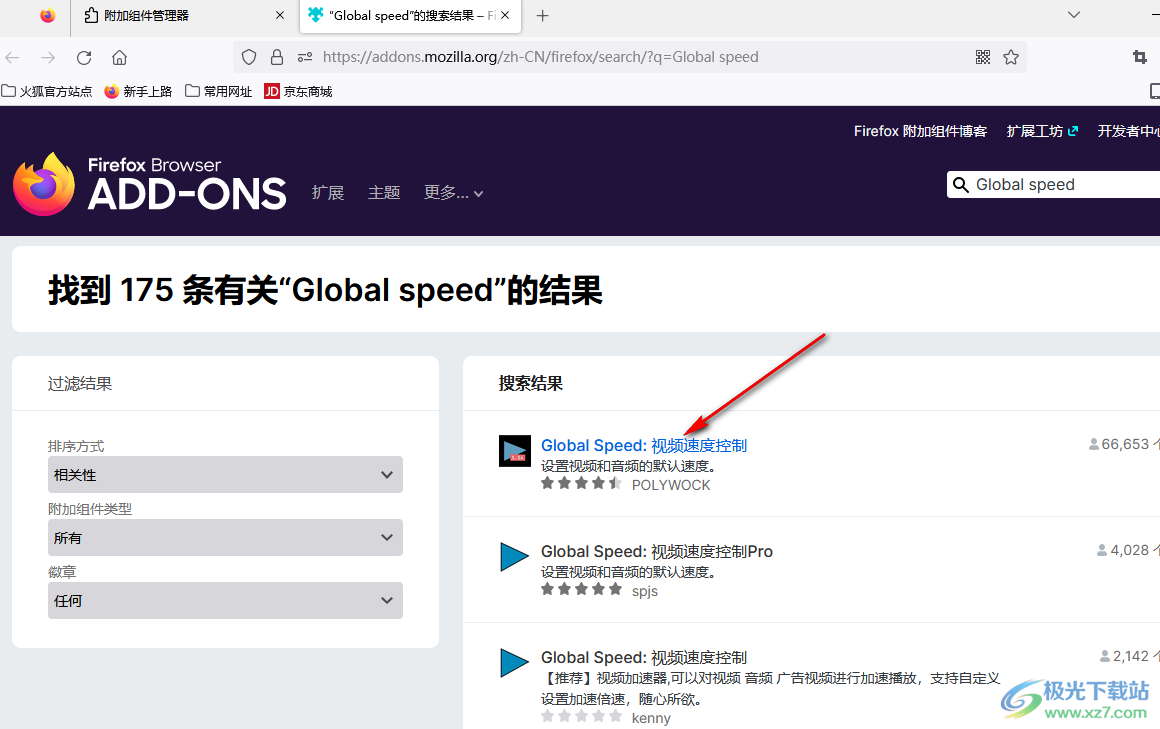Click author name POLYWOCK
The image size is (1160, 729).
pyautogui.click(x=671, y=485)
